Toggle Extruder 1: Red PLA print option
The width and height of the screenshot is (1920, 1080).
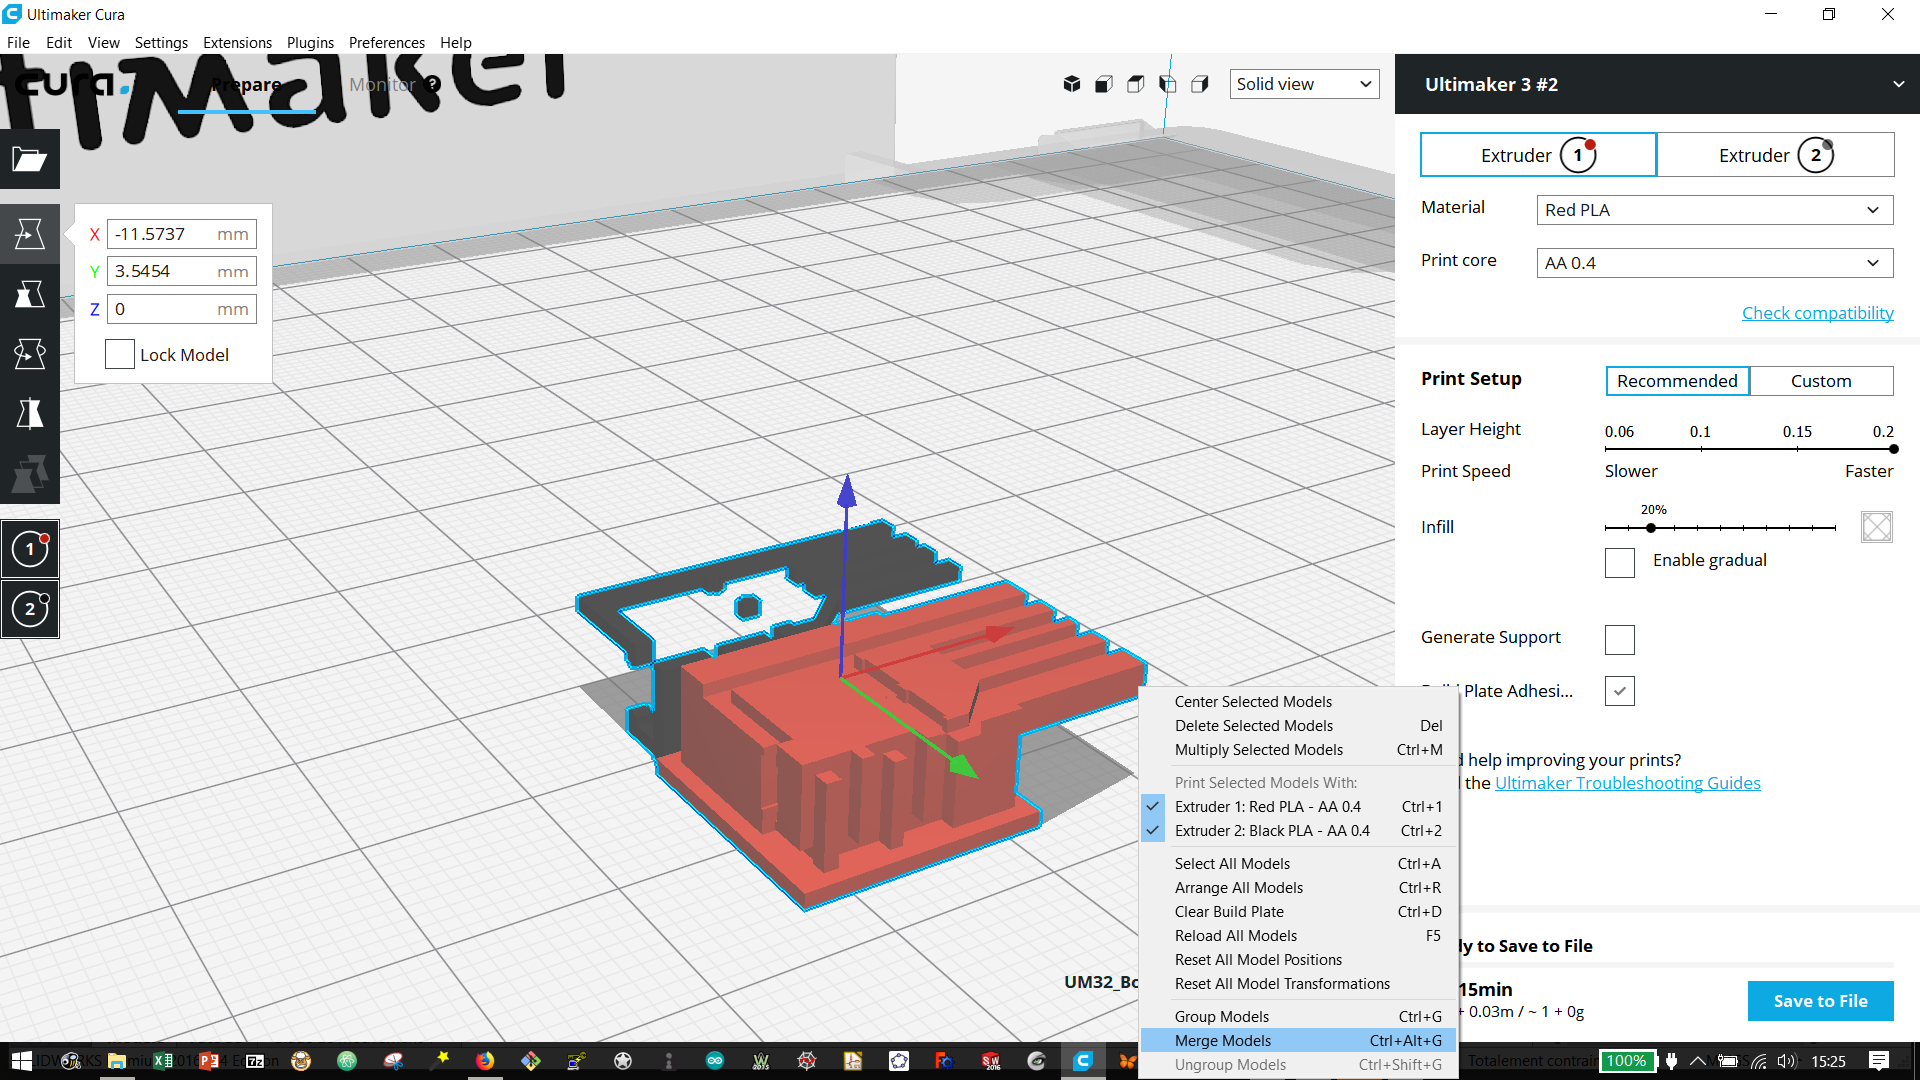pos(1298,807)
